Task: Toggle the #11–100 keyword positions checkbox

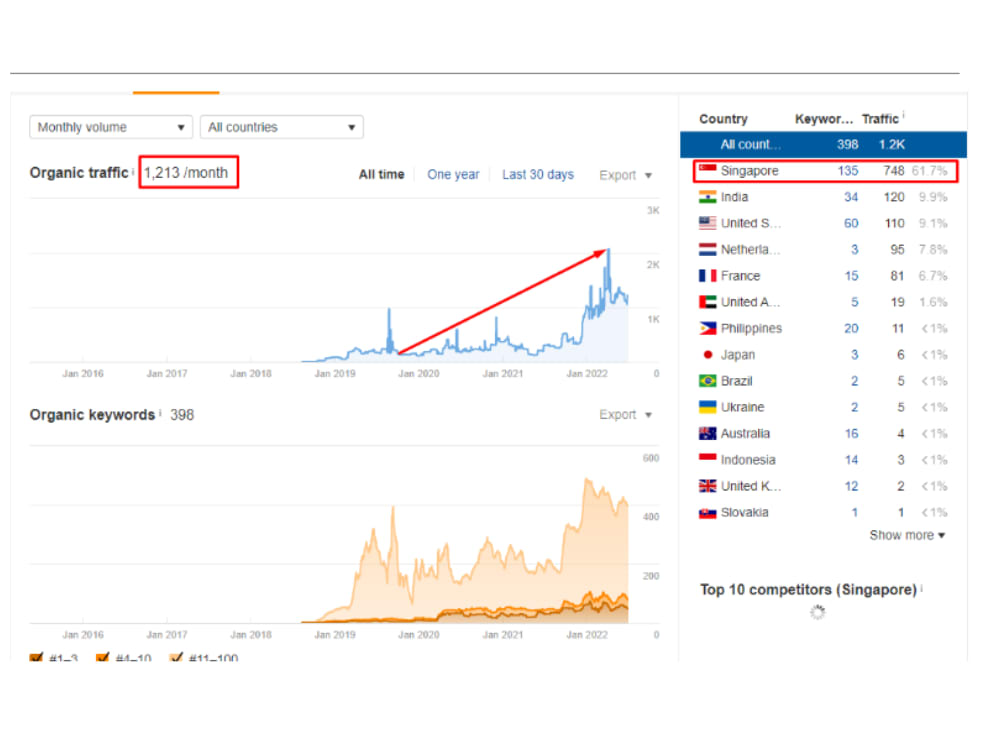Action: coord(176,657)
